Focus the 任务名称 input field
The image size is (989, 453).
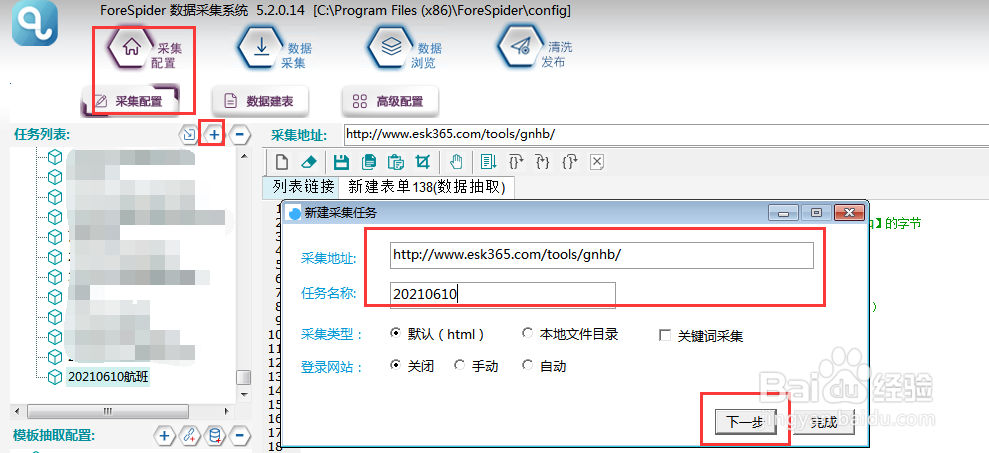tap(503, 294)
